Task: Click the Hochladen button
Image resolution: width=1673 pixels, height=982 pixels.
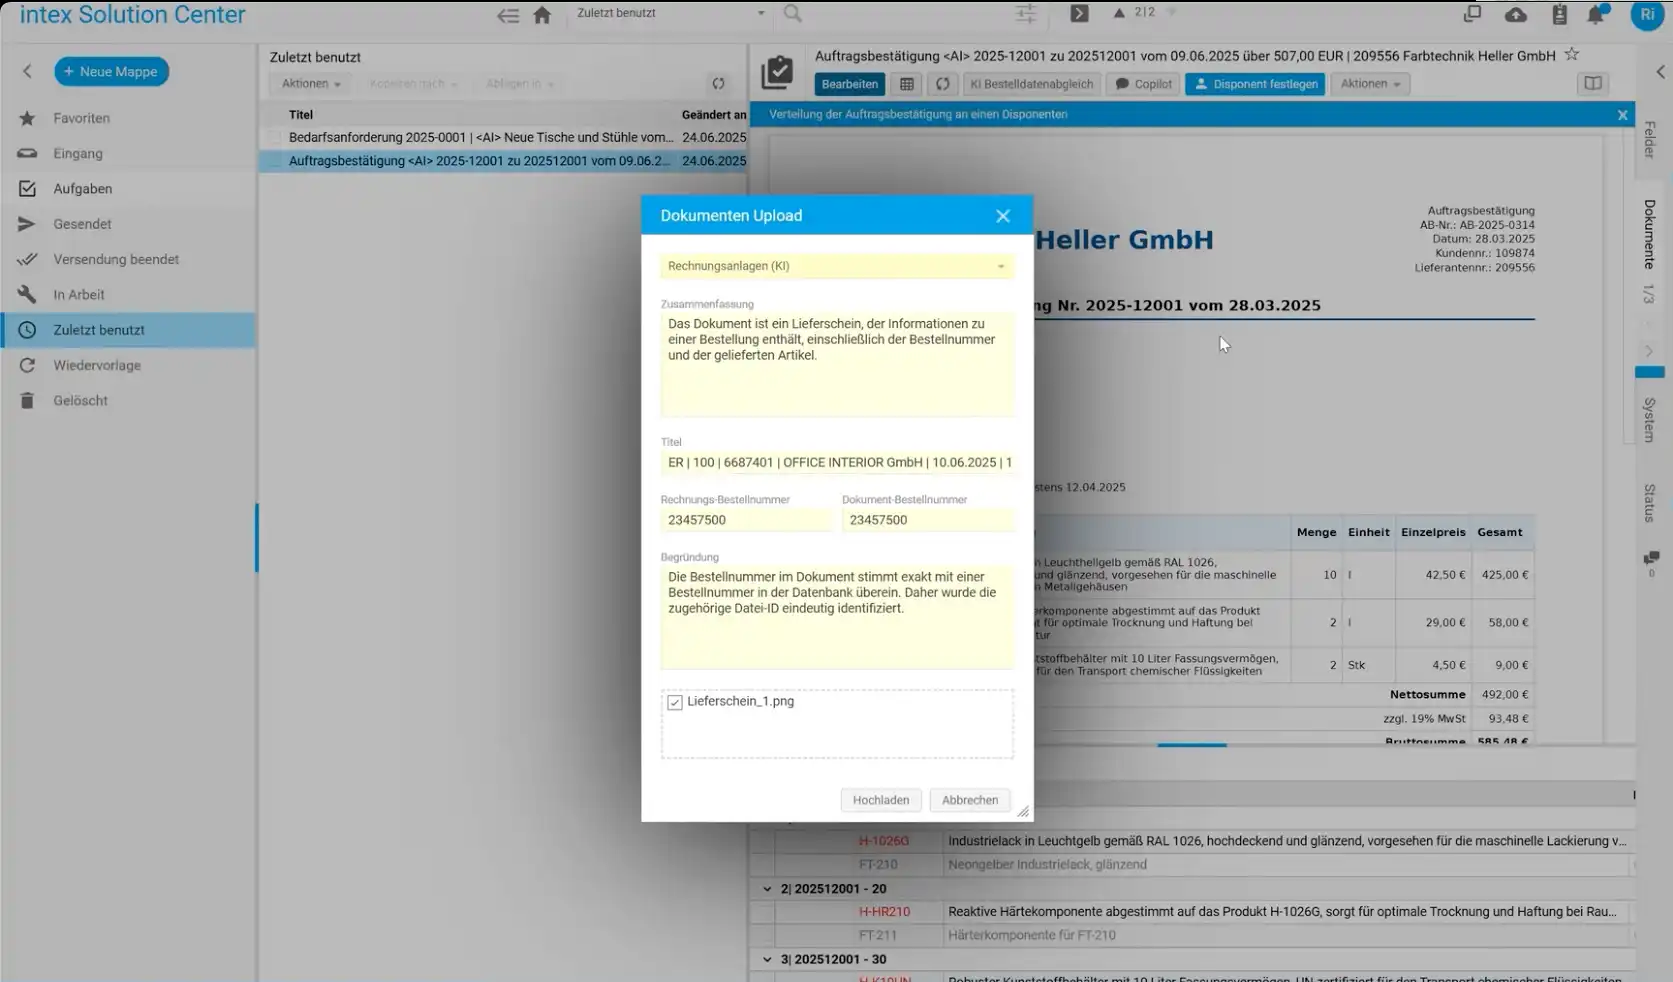Action: 880,800
